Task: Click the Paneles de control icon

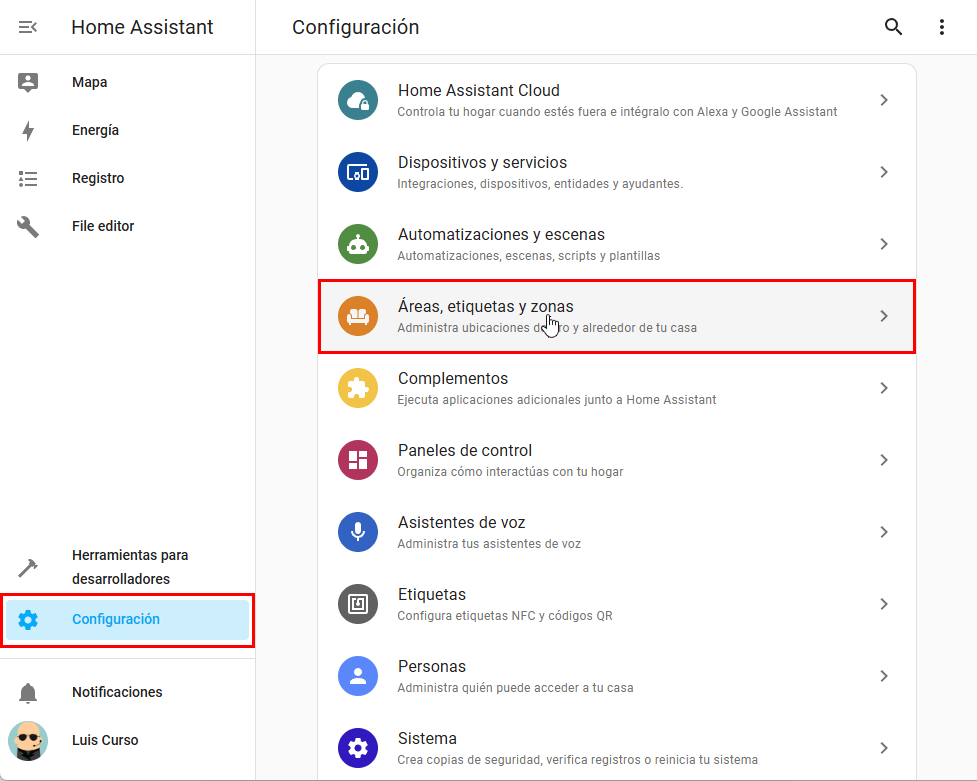Action: click(x=357, y=460)
